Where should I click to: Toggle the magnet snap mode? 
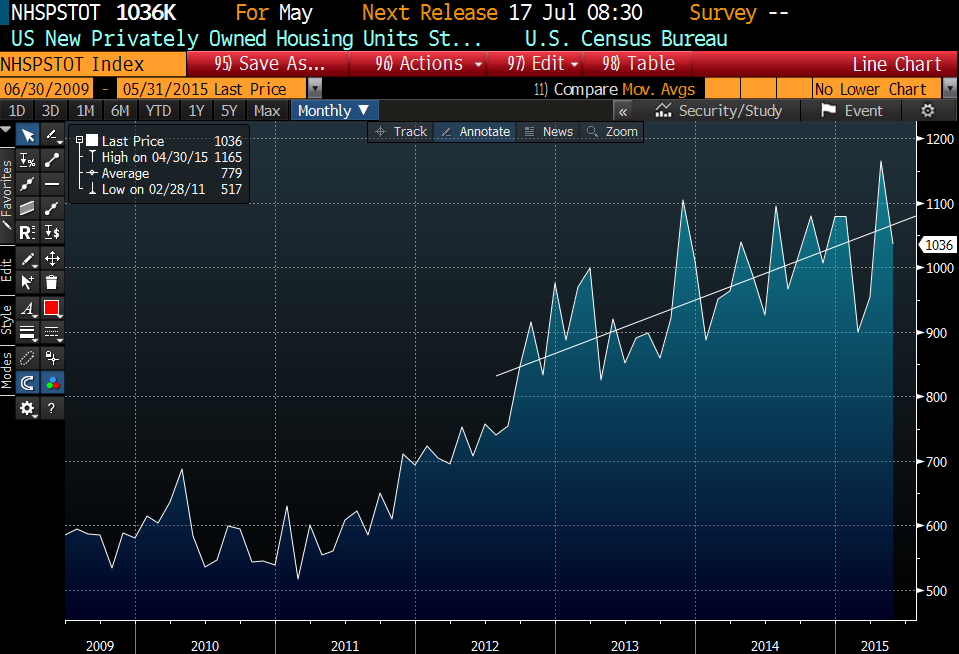[28, 382]
